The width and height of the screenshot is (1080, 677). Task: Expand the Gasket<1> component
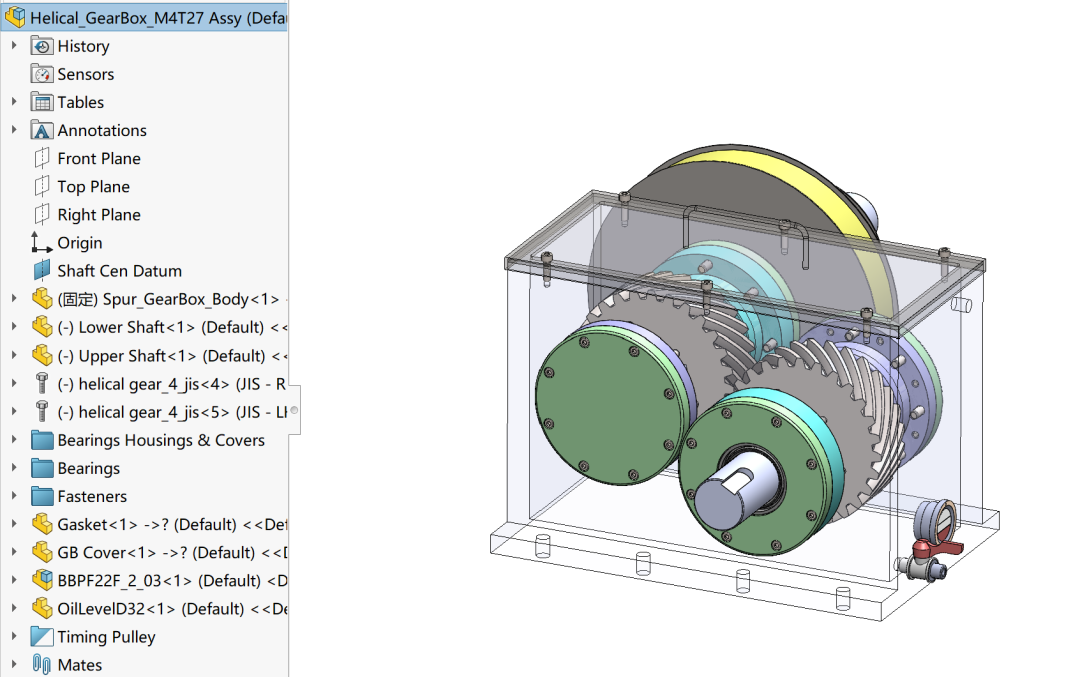[14, 524]
